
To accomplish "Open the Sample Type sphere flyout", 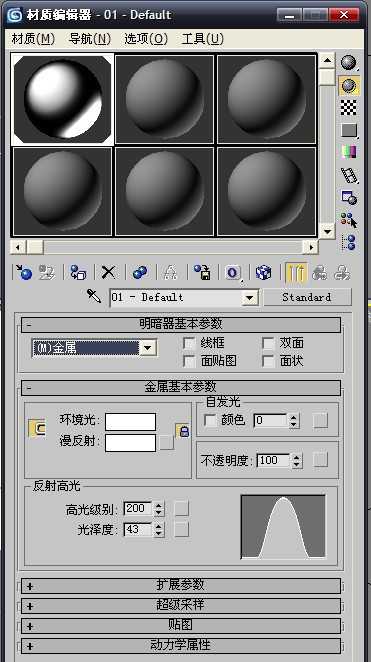I will (349, 63).
